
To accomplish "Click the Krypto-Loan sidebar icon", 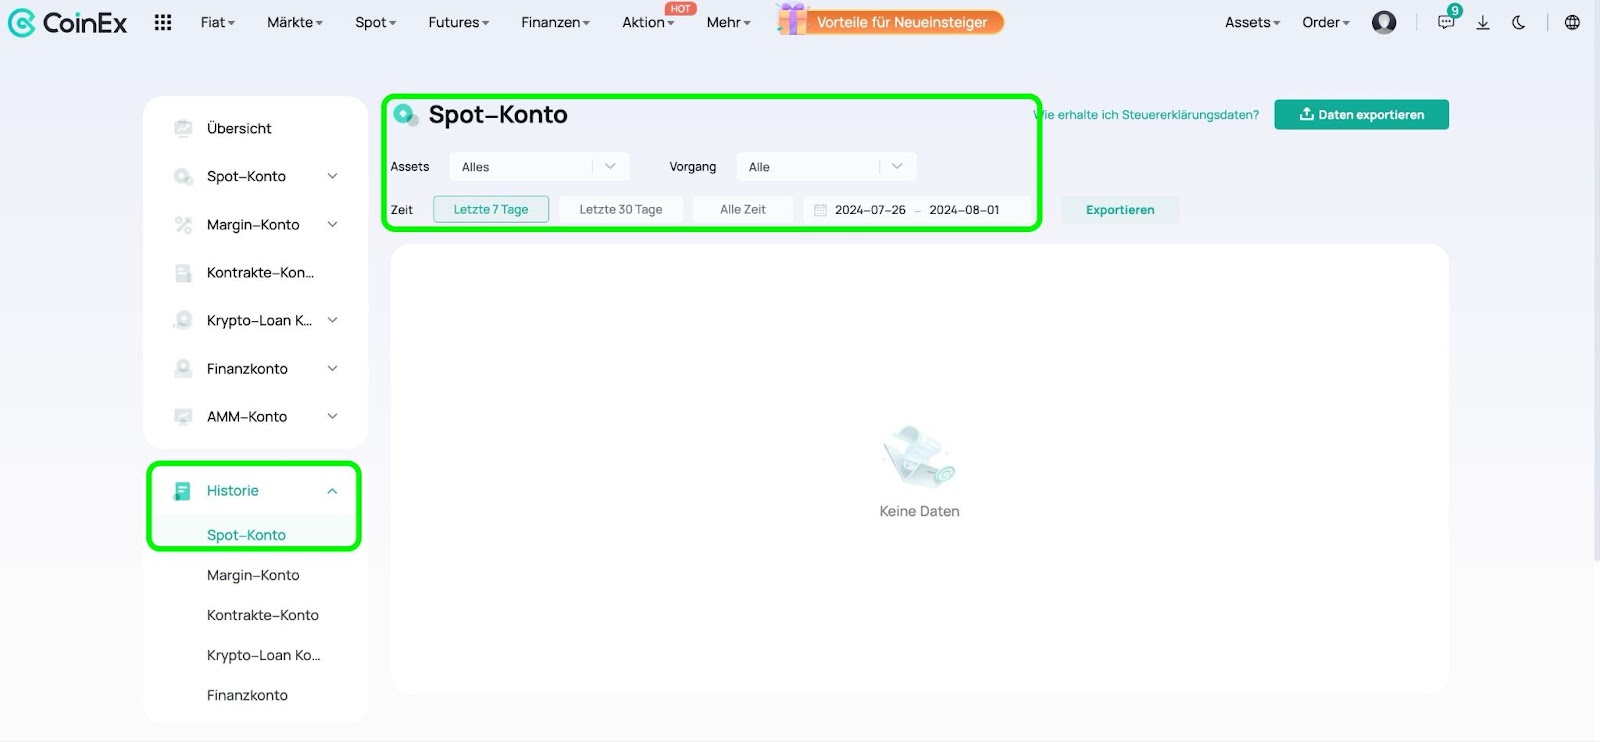I will pos(183,320).
